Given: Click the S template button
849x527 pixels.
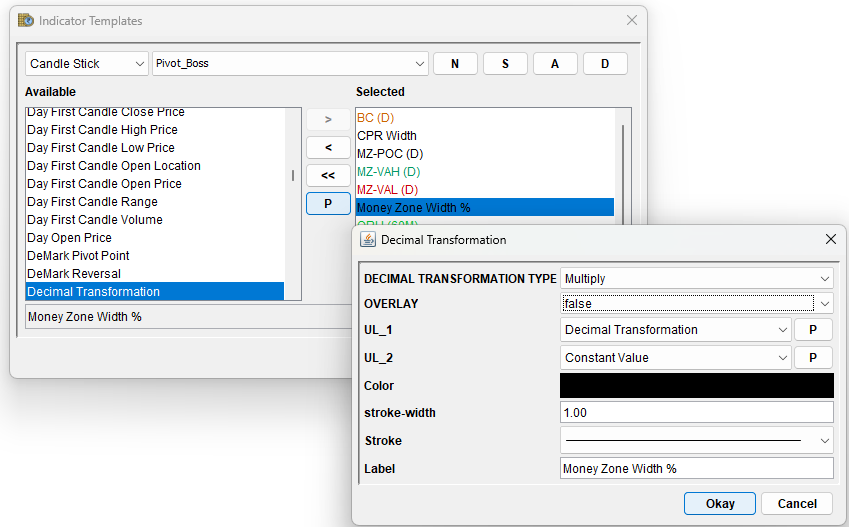Looking at the screenshot, I should pos(505,64).
